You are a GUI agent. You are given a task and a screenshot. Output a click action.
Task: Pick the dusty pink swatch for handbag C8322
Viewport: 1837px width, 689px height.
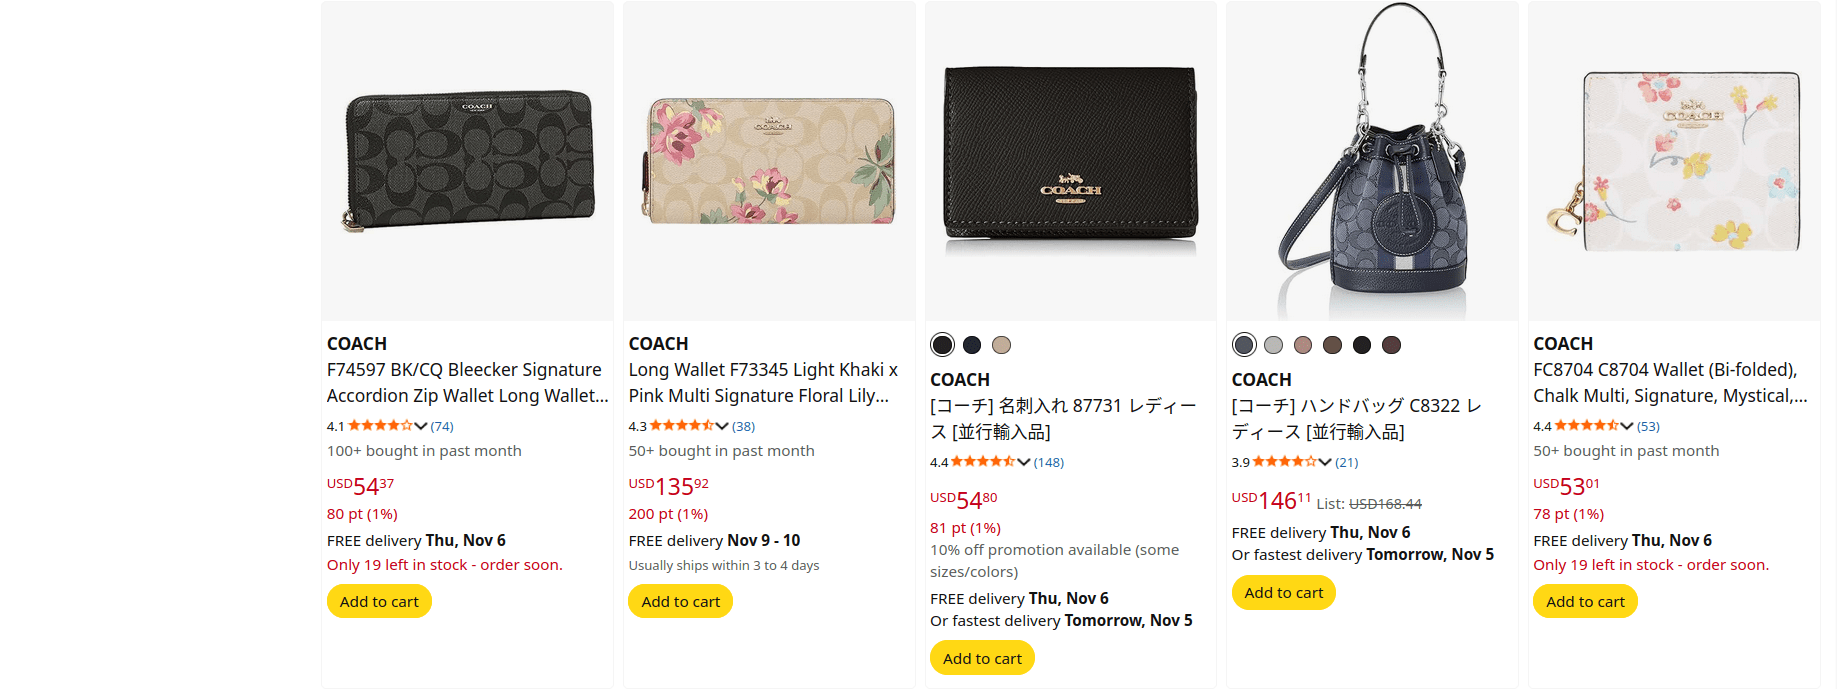coord(1303,345)
